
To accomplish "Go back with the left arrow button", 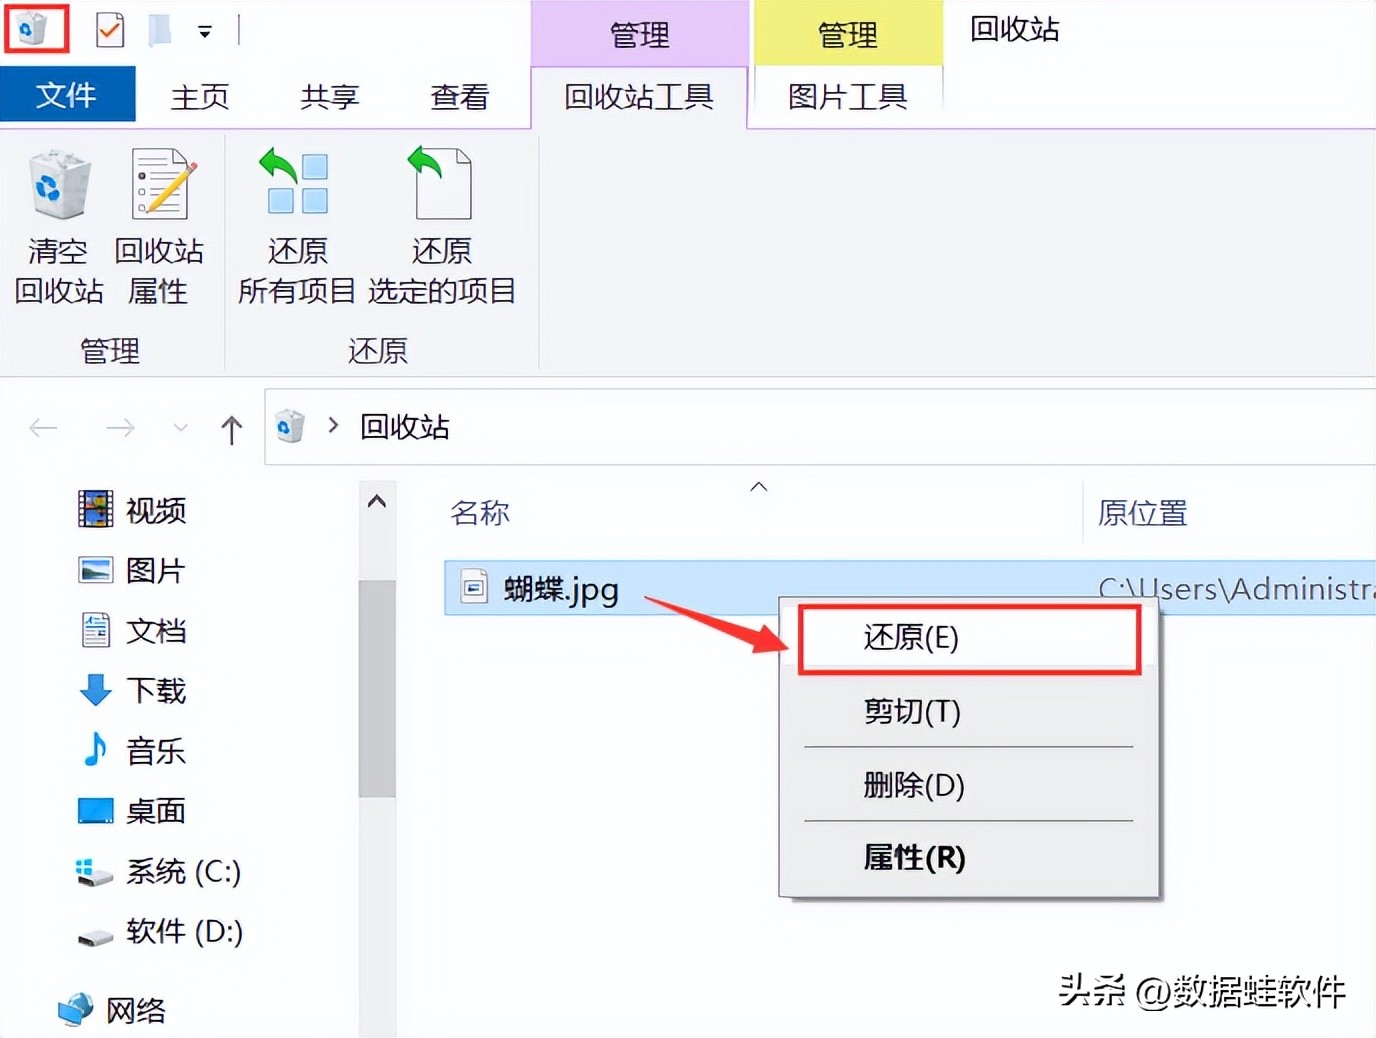I will [x=43, y=429].
